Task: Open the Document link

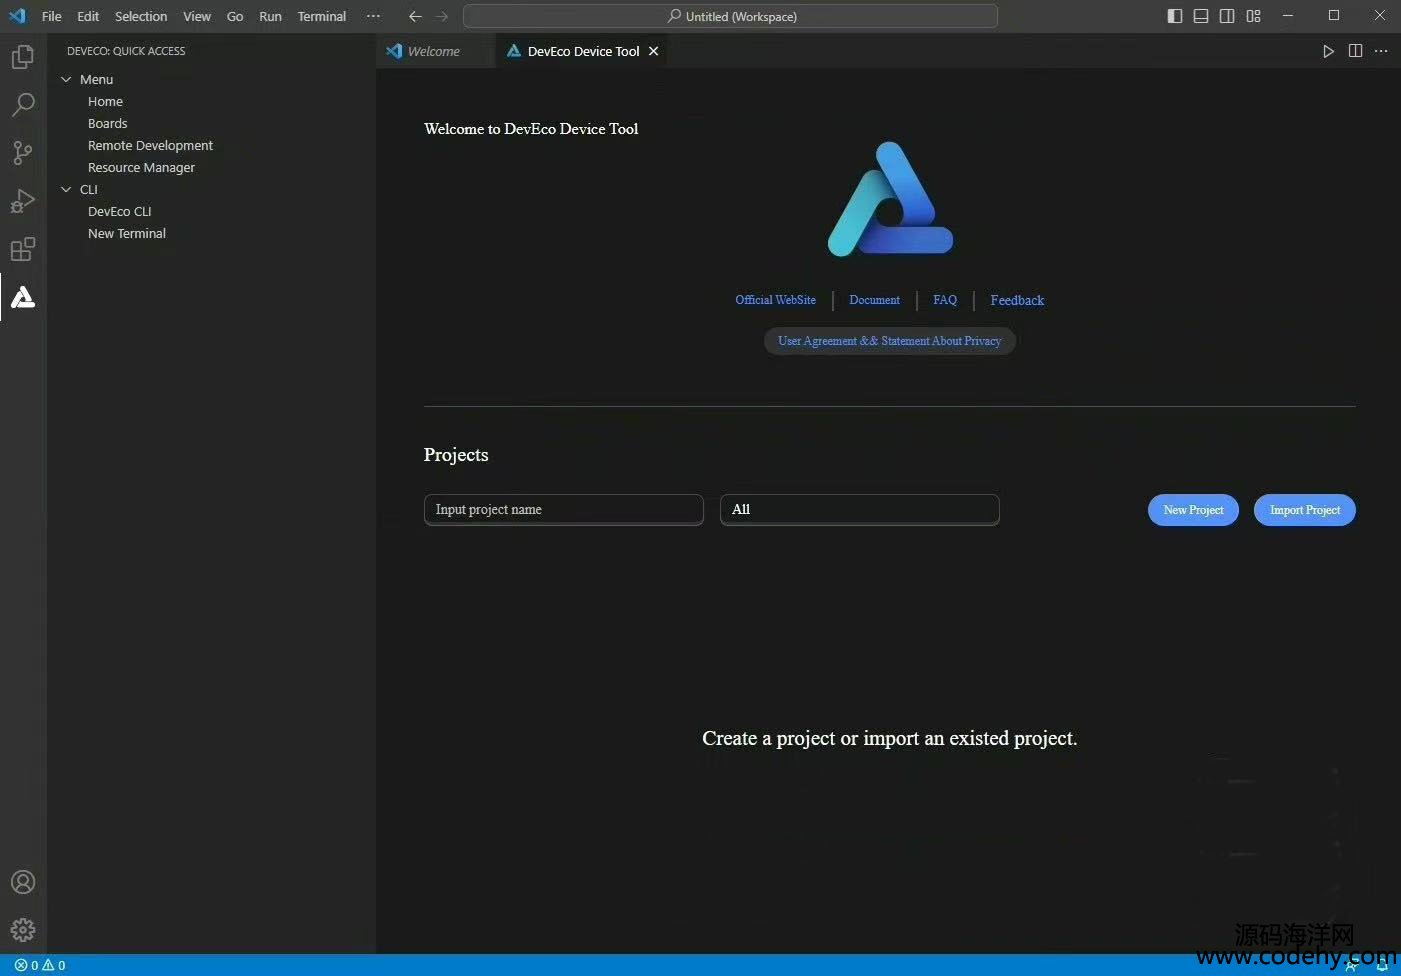Action: coord(875,300)
